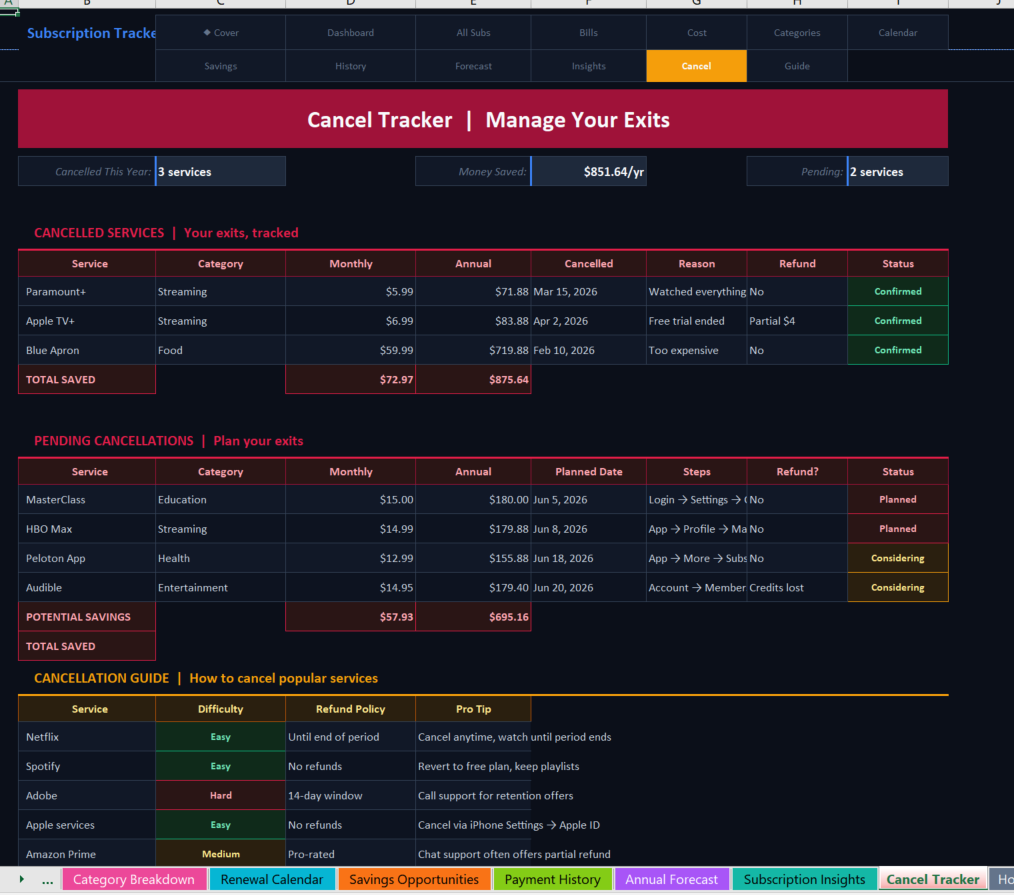Open the Guide navigation button

pos(797,66)
